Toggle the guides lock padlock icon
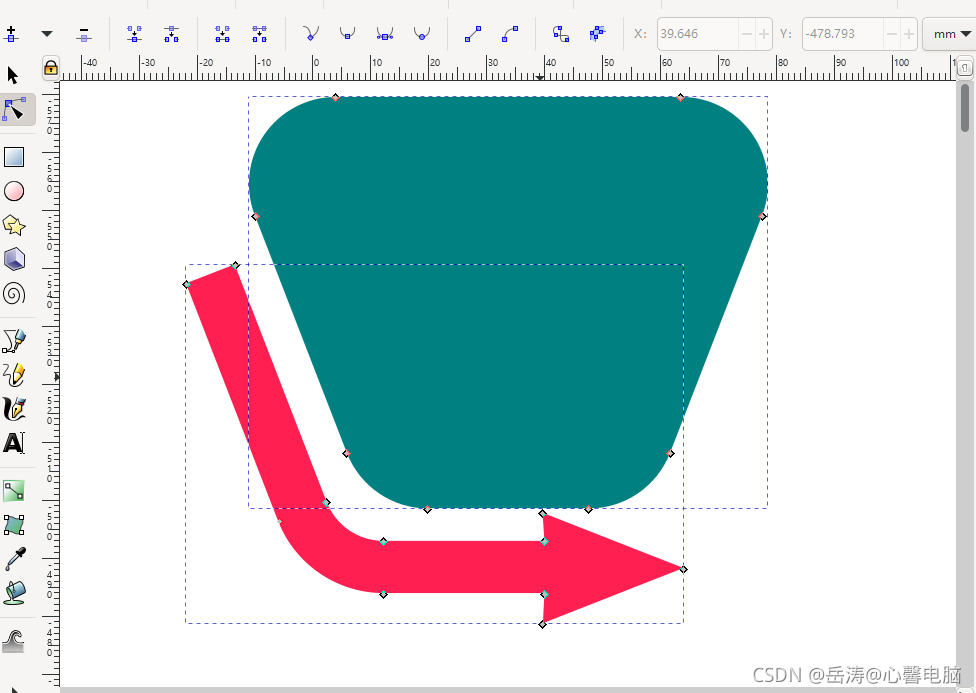The height and width of the screenshot is (693, 976). pos(51,67)
